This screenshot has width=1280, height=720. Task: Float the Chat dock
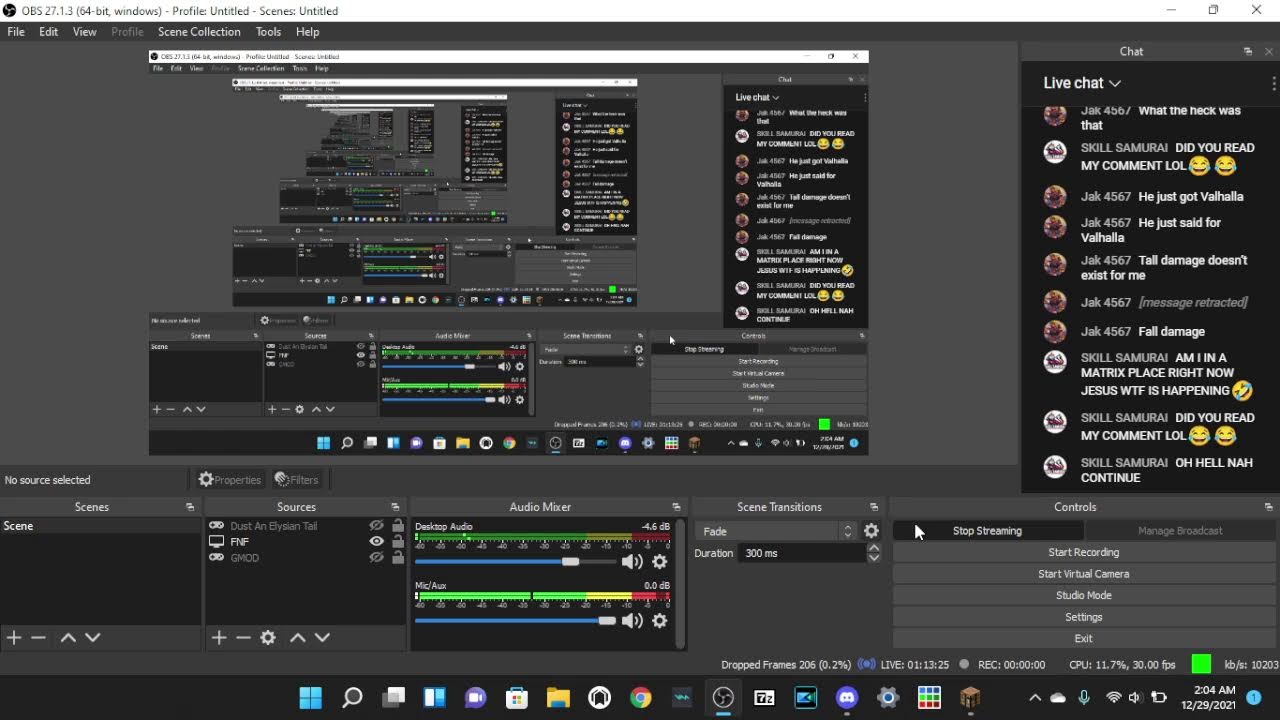pyautogui.click(x=1248, y=51)
